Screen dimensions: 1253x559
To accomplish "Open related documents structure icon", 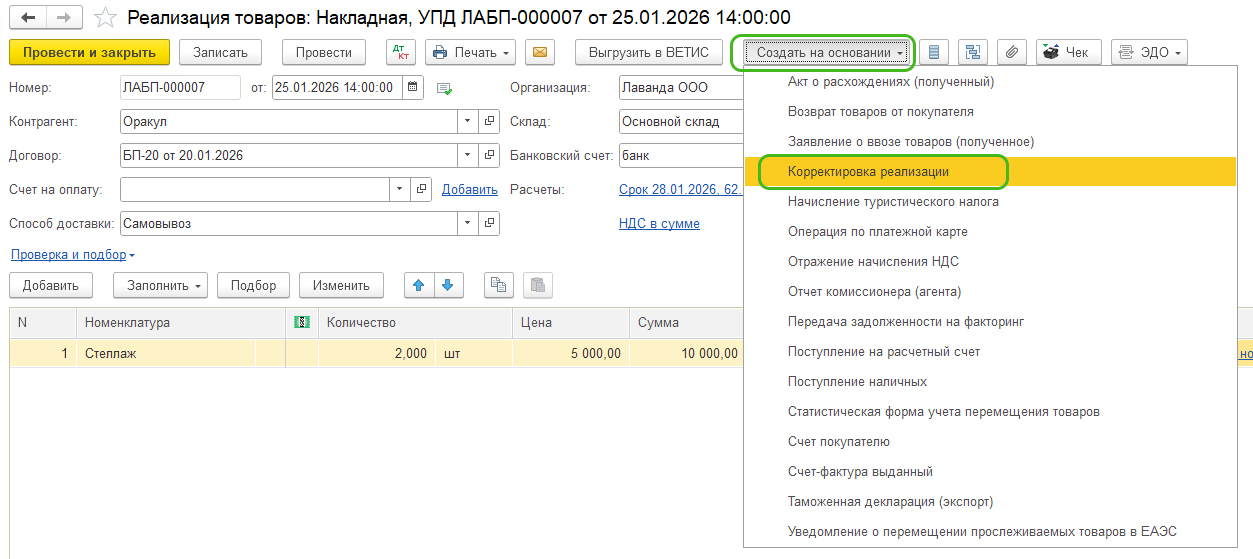I will [973, 52].
